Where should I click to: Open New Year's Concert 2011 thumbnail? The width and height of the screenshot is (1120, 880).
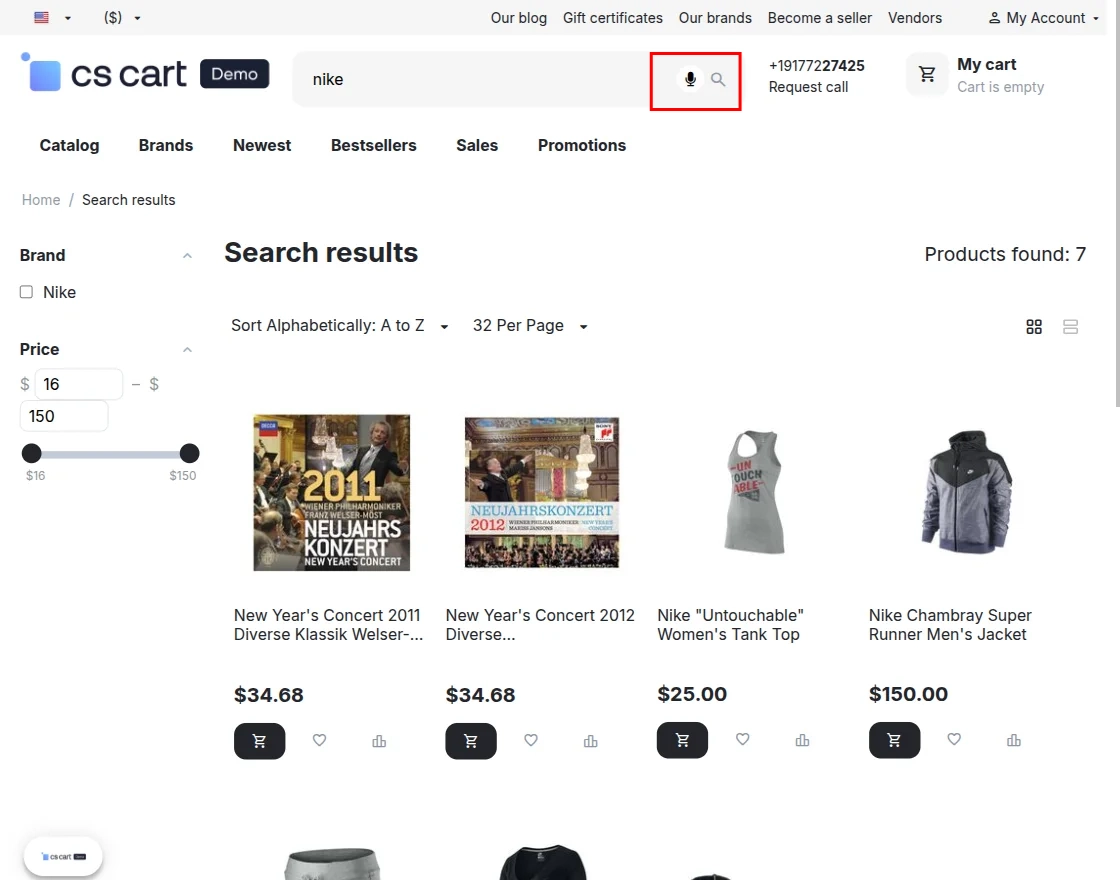pyautogui.click(x=331, y=493)
